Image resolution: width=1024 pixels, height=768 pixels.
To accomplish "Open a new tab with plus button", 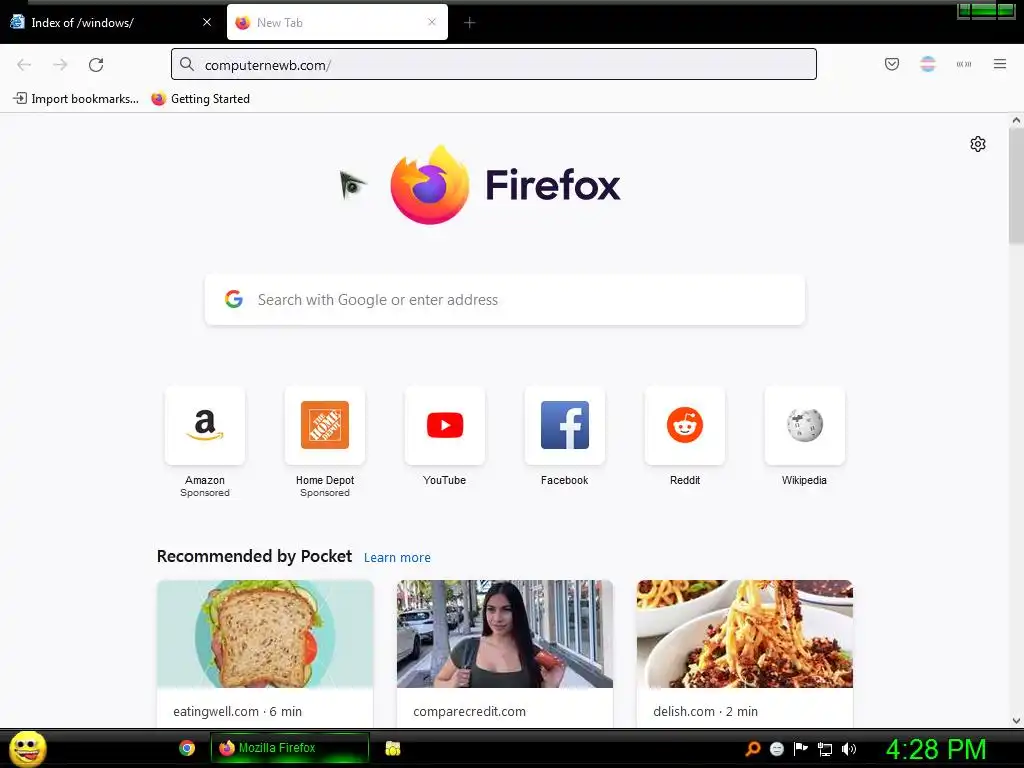I will point(469,23).
